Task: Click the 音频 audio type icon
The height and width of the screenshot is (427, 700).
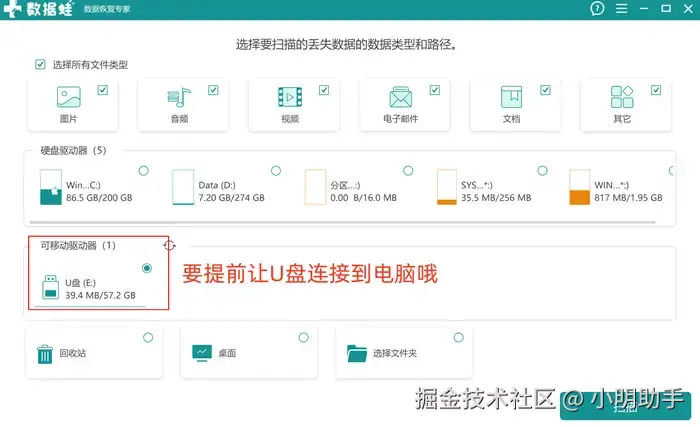Action: [179, 97]
